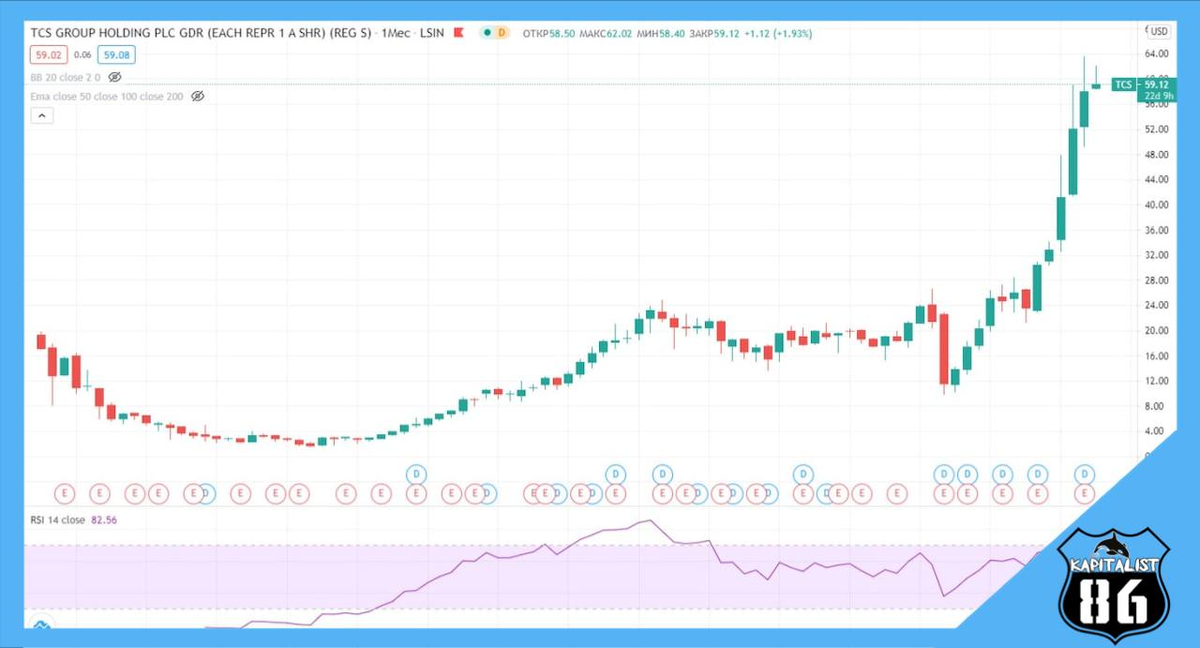Select the latest monthly candle near 59

tap(1096, 85)
